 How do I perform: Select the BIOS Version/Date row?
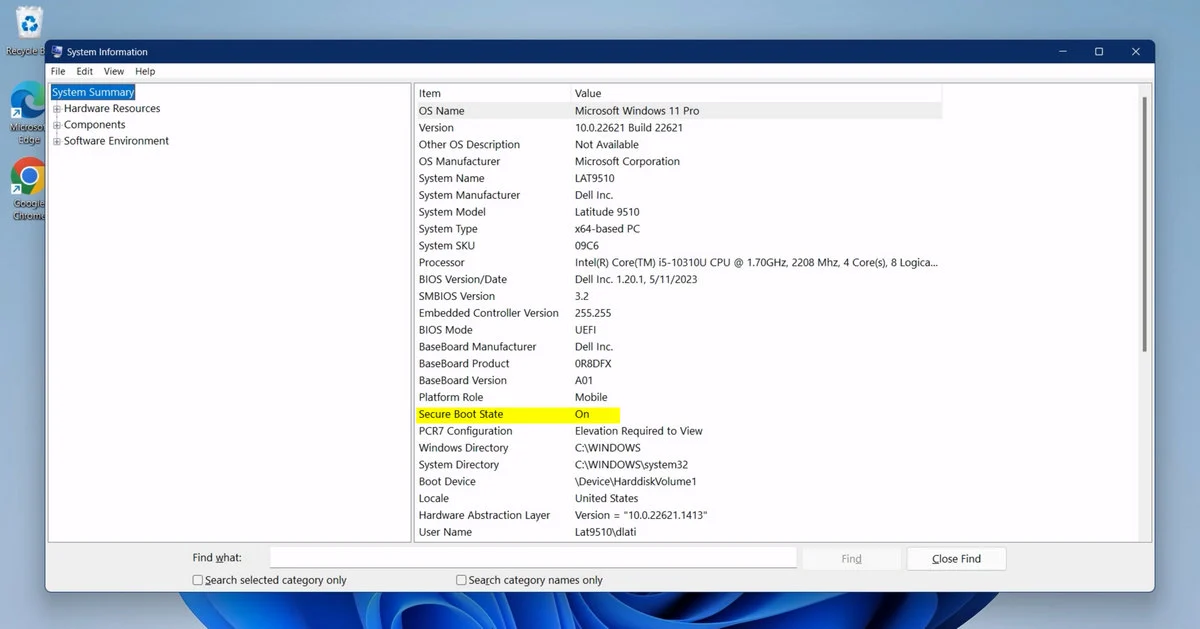pos(678,279)
